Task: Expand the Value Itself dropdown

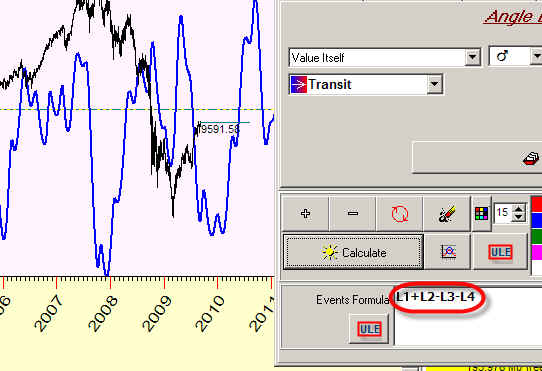Action: click(472, 57)
